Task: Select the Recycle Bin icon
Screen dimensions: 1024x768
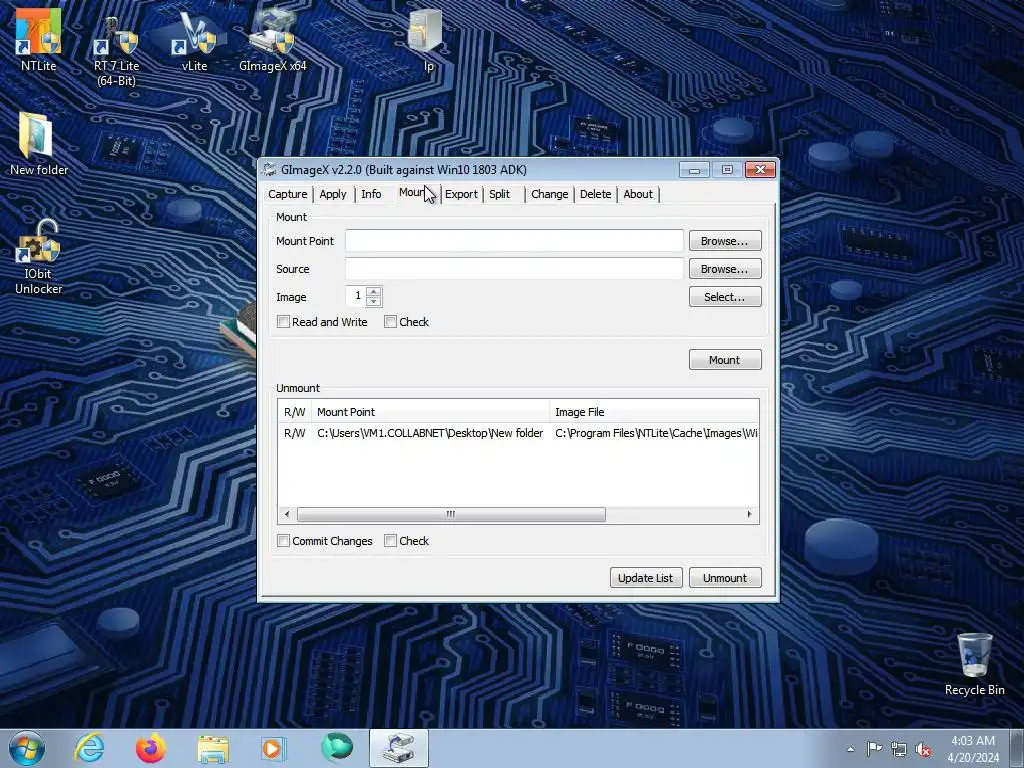Action: coord(974,664)
